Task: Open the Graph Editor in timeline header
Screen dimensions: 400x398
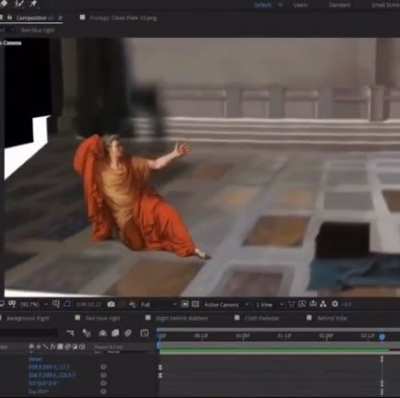Action: click(x=144, y=333)
